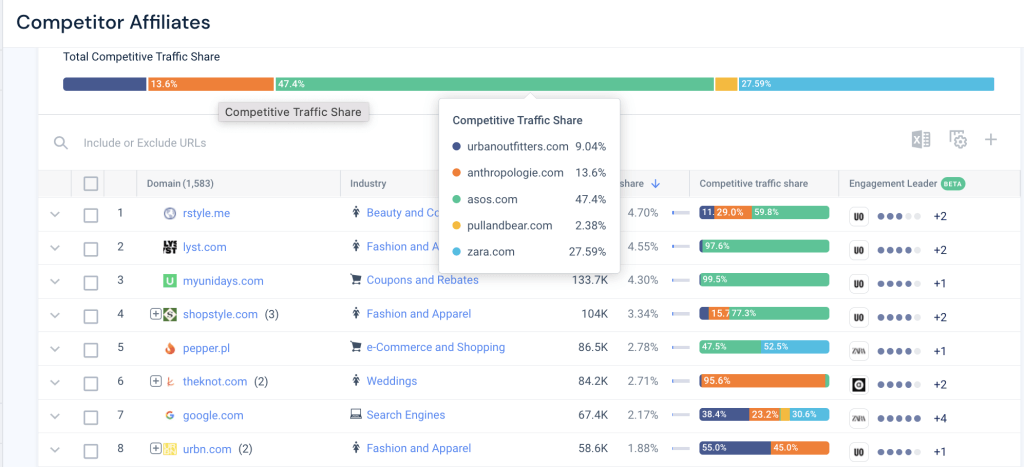1024x467 pixels.
Task: Expand row 2 chevron for lyst.com
Action: (55, 248)
